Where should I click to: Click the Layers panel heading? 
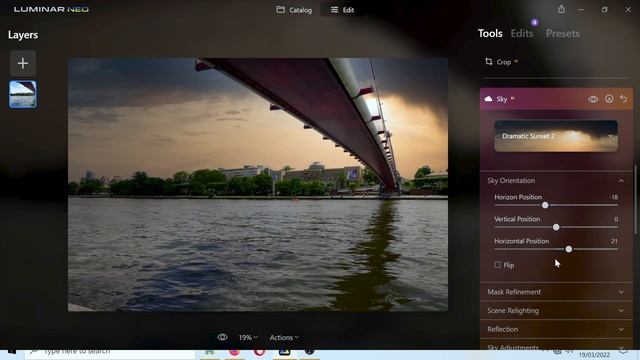tap(23, 35)
